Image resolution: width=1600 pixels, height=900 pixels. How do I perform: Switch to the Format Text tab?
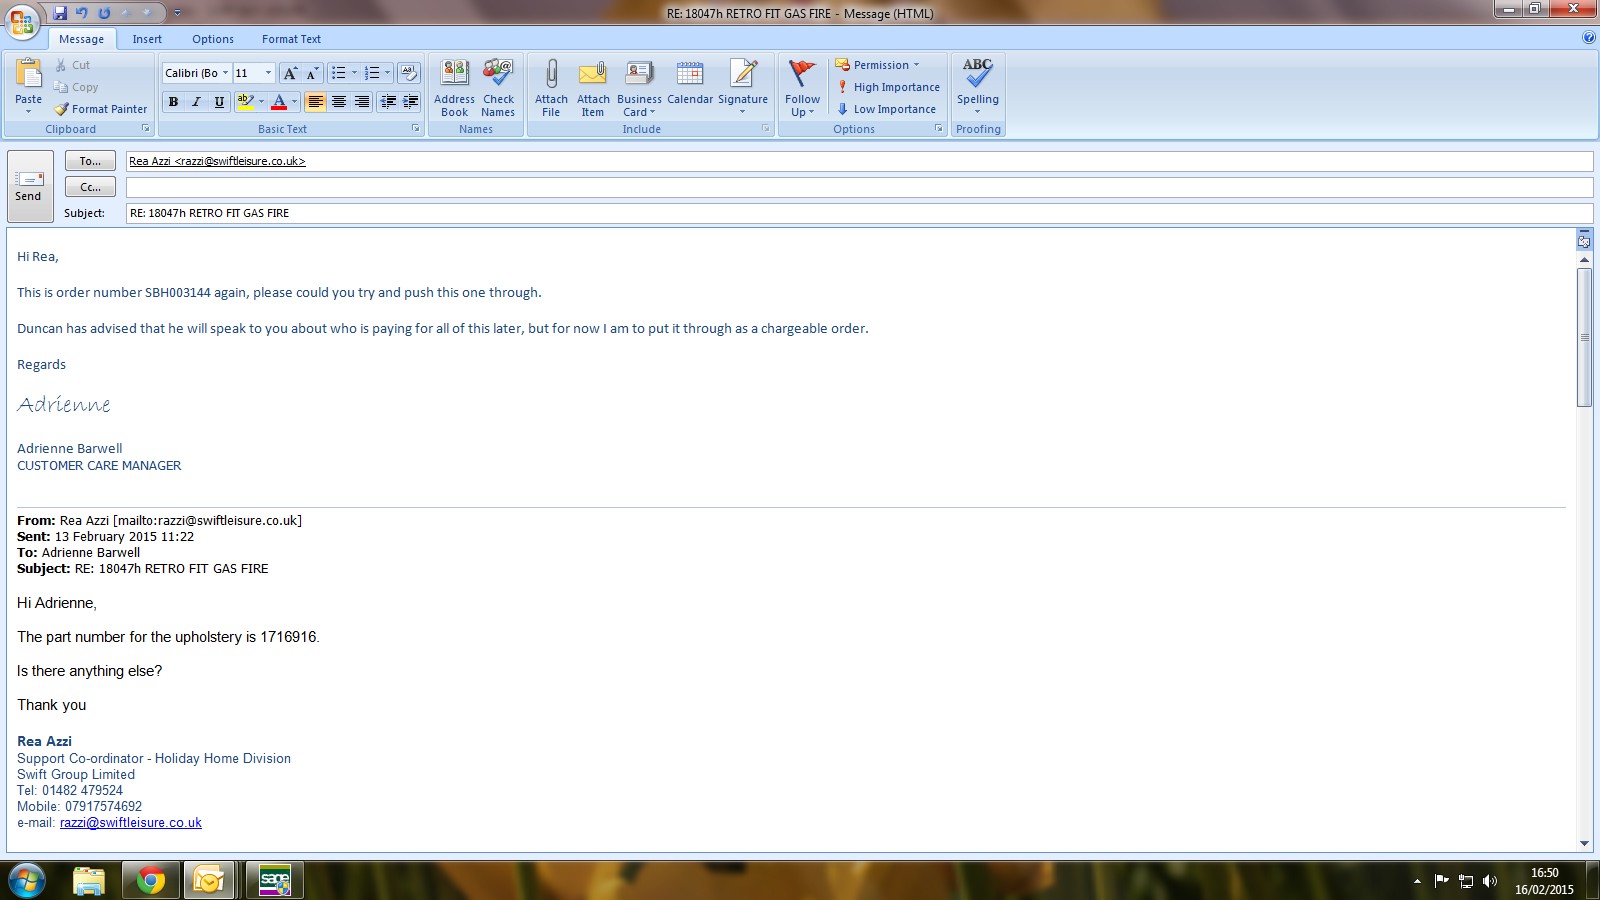(x=291, y=39)
